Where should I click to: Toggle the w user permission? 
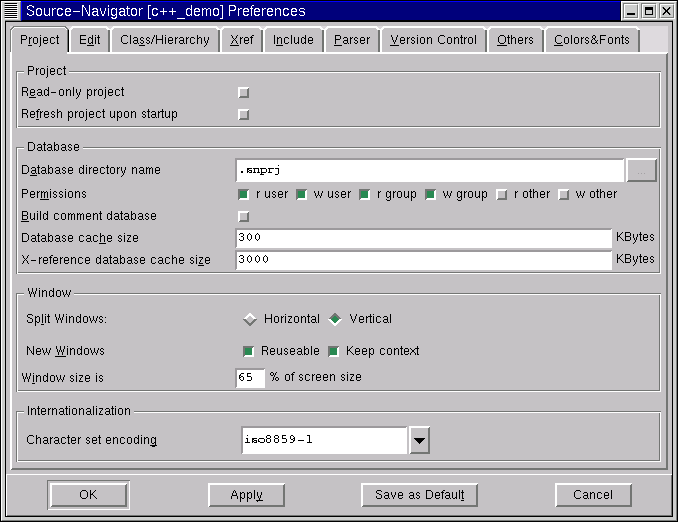[x=301, y=195]
